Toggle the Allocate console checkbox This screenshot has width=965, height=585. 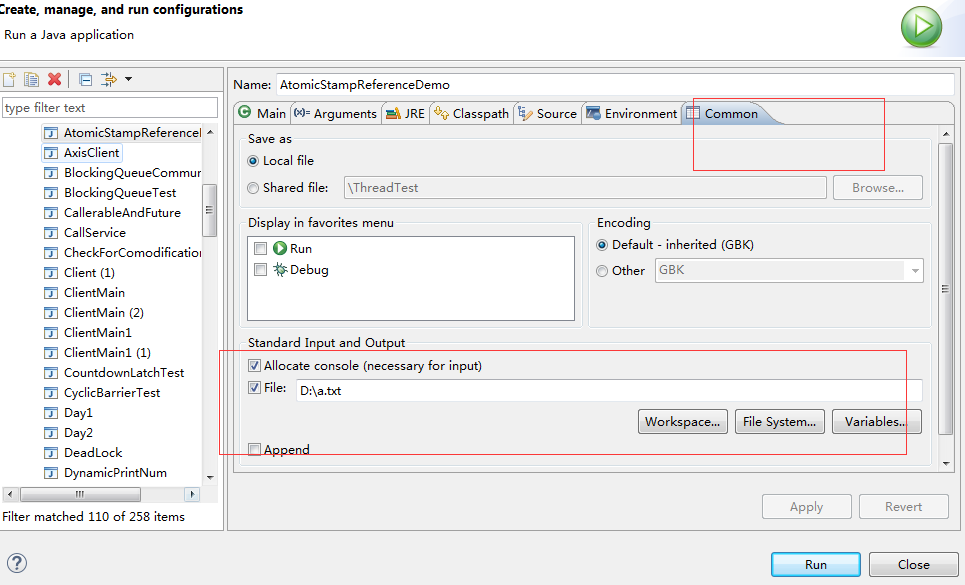(254, 365)
